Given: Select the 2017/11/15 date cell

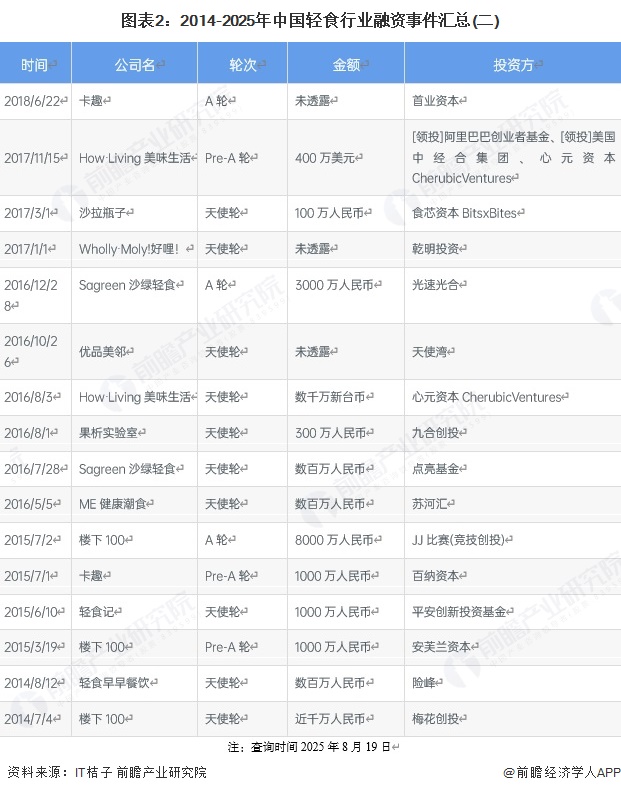Looking at the screenshot, I should pyautogui.click(x=36, y=158).
